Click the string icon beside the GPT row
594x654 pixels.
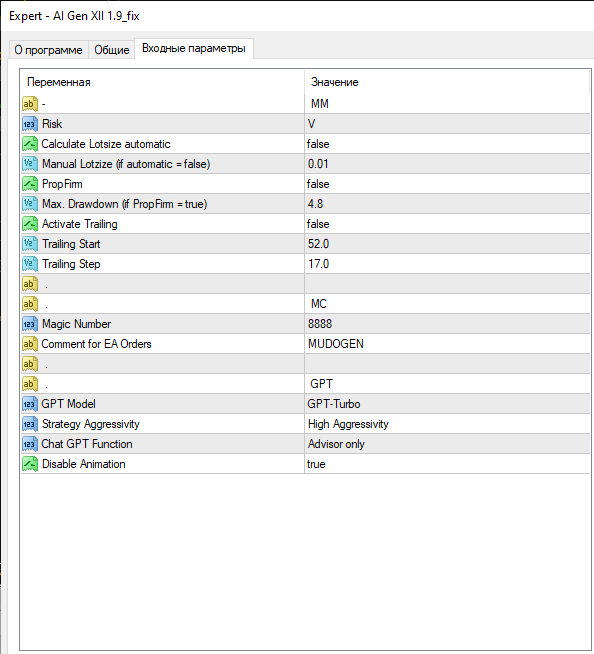coord(30,384)
